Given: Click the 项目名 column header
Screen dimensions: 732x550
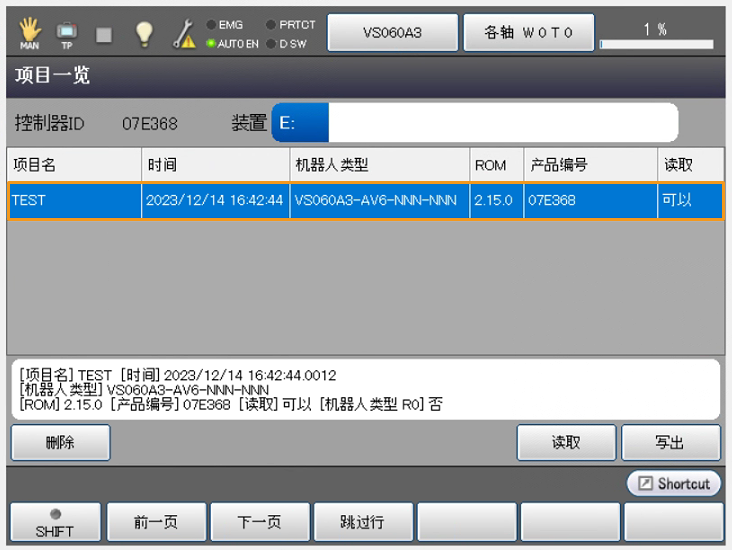Looking at the screenshot, I should (74, 165).
